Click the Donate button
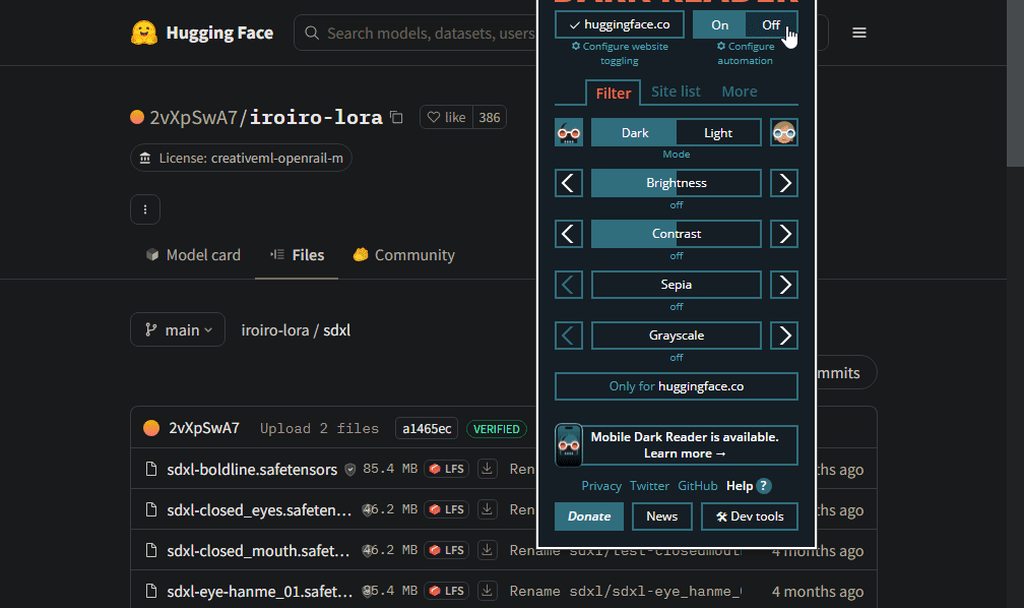 coord(589,516)
